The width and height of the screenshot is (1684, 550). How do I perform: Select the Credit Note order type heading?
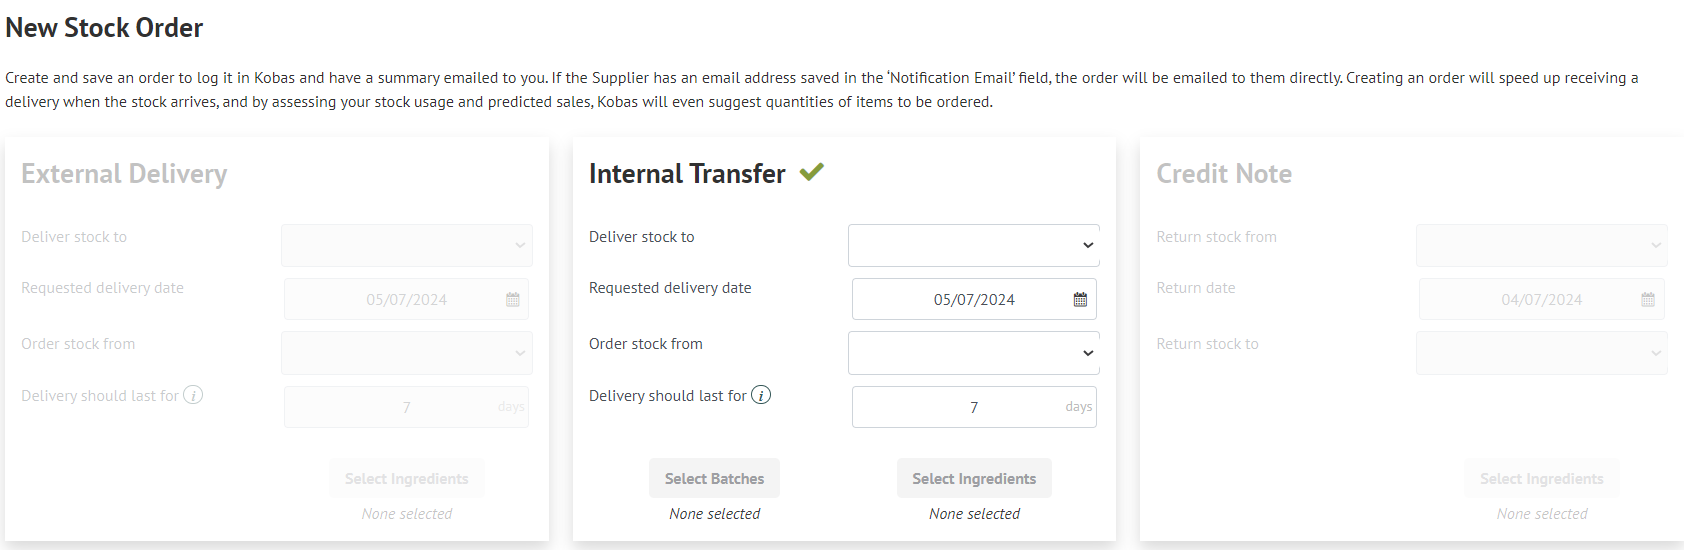(x=1224, y=174)
